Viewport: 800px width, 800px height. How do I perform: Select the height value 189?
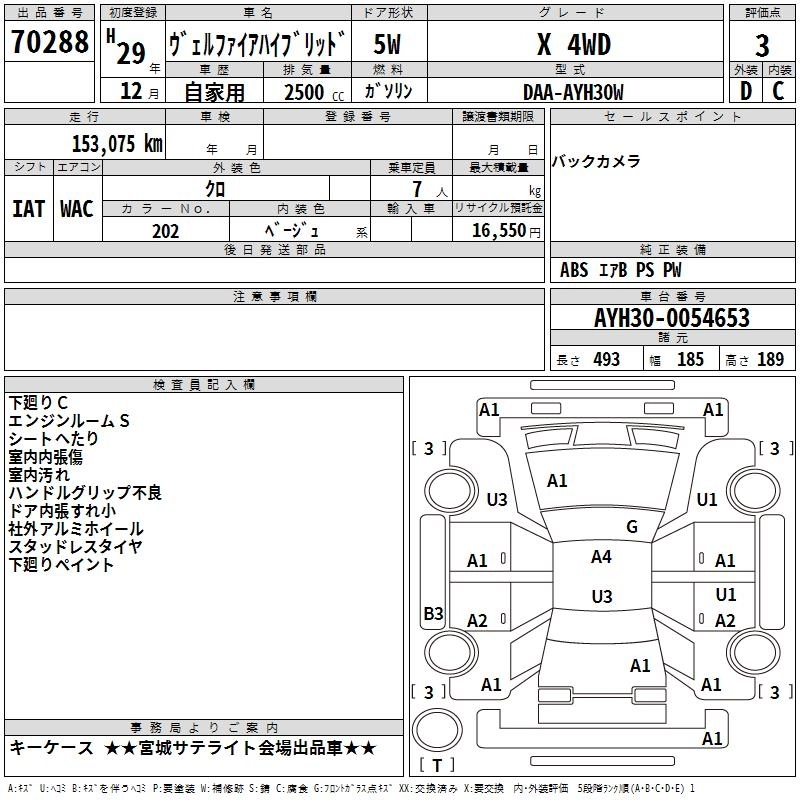[x=770, y=359]
